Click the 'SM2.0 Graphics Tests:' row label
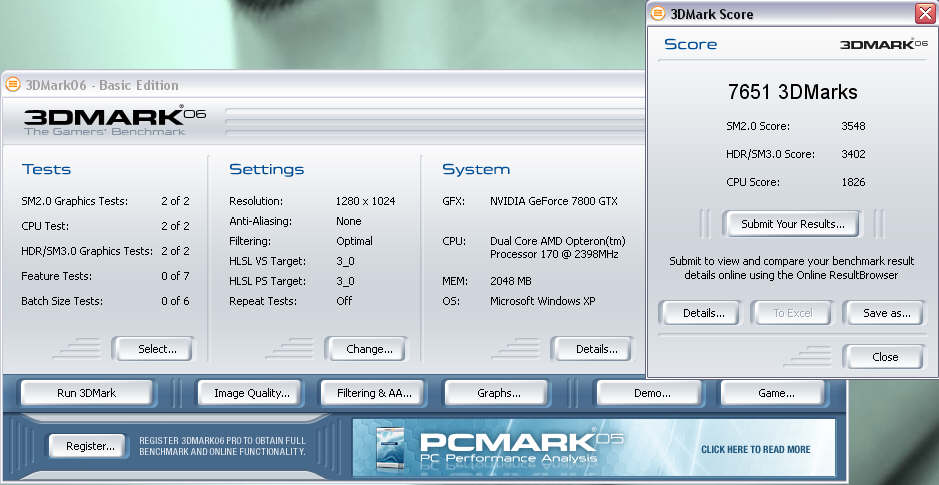Viewport: 939px width, 485px height. (74, 201)
